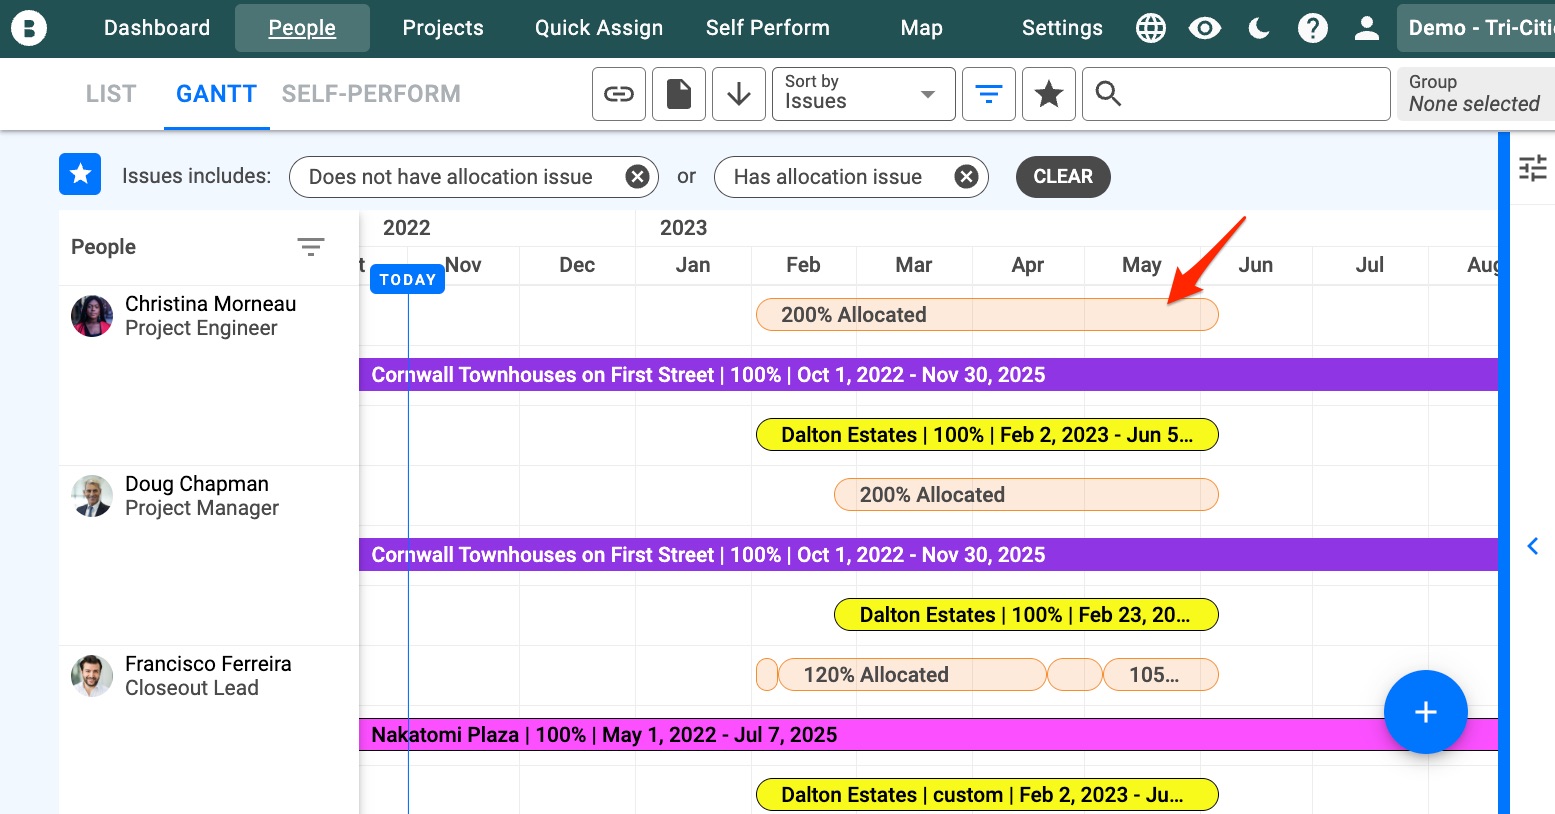The height and width of the screenshot is (814, 1555).
Task: Open Doug Chapman's profile name
Action: coord(197,484)
